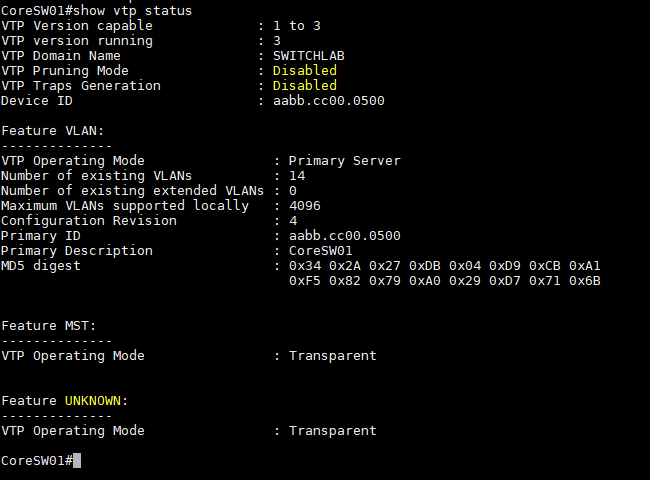The image size is (650, 480).
Task: Select Transparent mode under Feature UNKNOWN
Action: click(333, 431)
